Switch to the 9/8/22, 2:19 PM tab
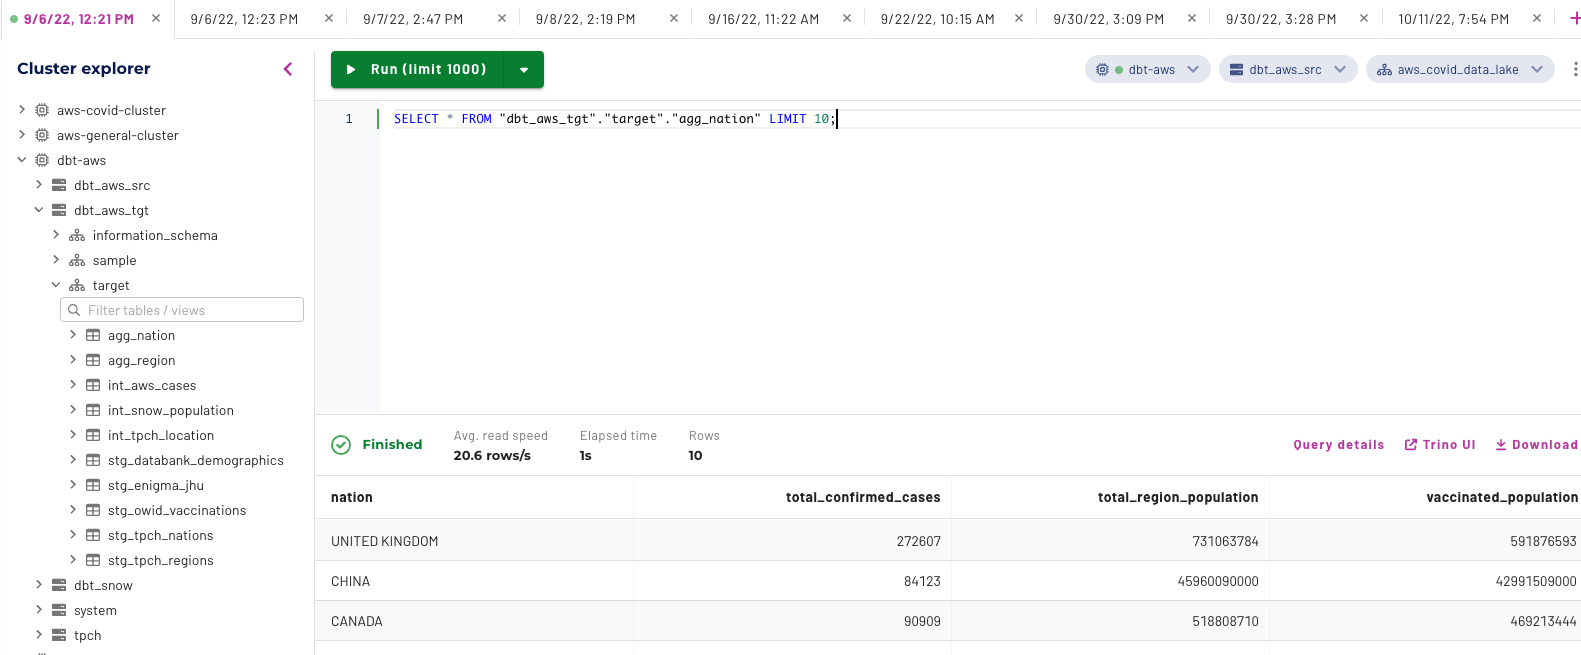Viewport: 1581px width, 655px height. click(585, 19)
